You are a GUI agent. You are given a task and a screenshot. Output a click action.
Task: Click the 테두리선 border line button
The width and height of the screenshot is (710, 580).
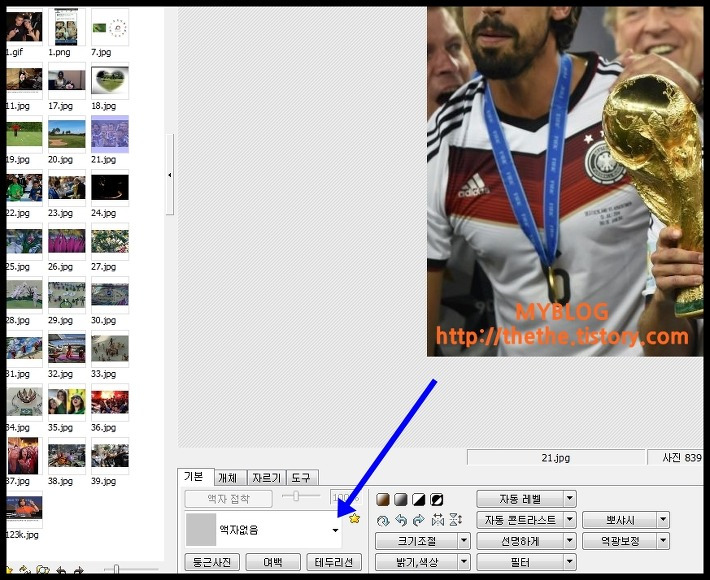click(334, 562)
